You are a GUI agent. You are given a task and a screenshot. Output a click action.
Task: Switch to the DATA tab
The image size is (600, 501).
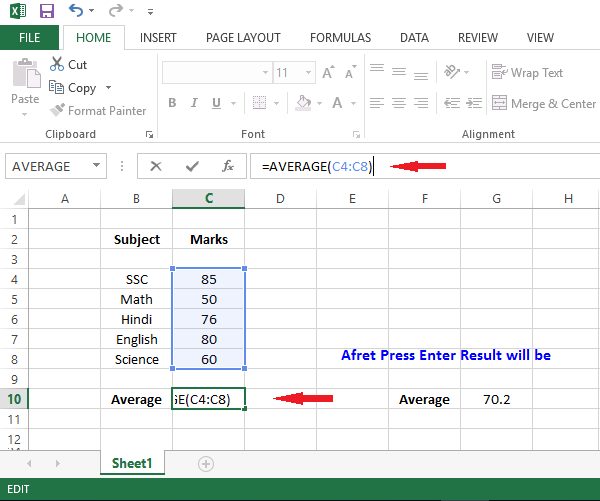[414, 38]
